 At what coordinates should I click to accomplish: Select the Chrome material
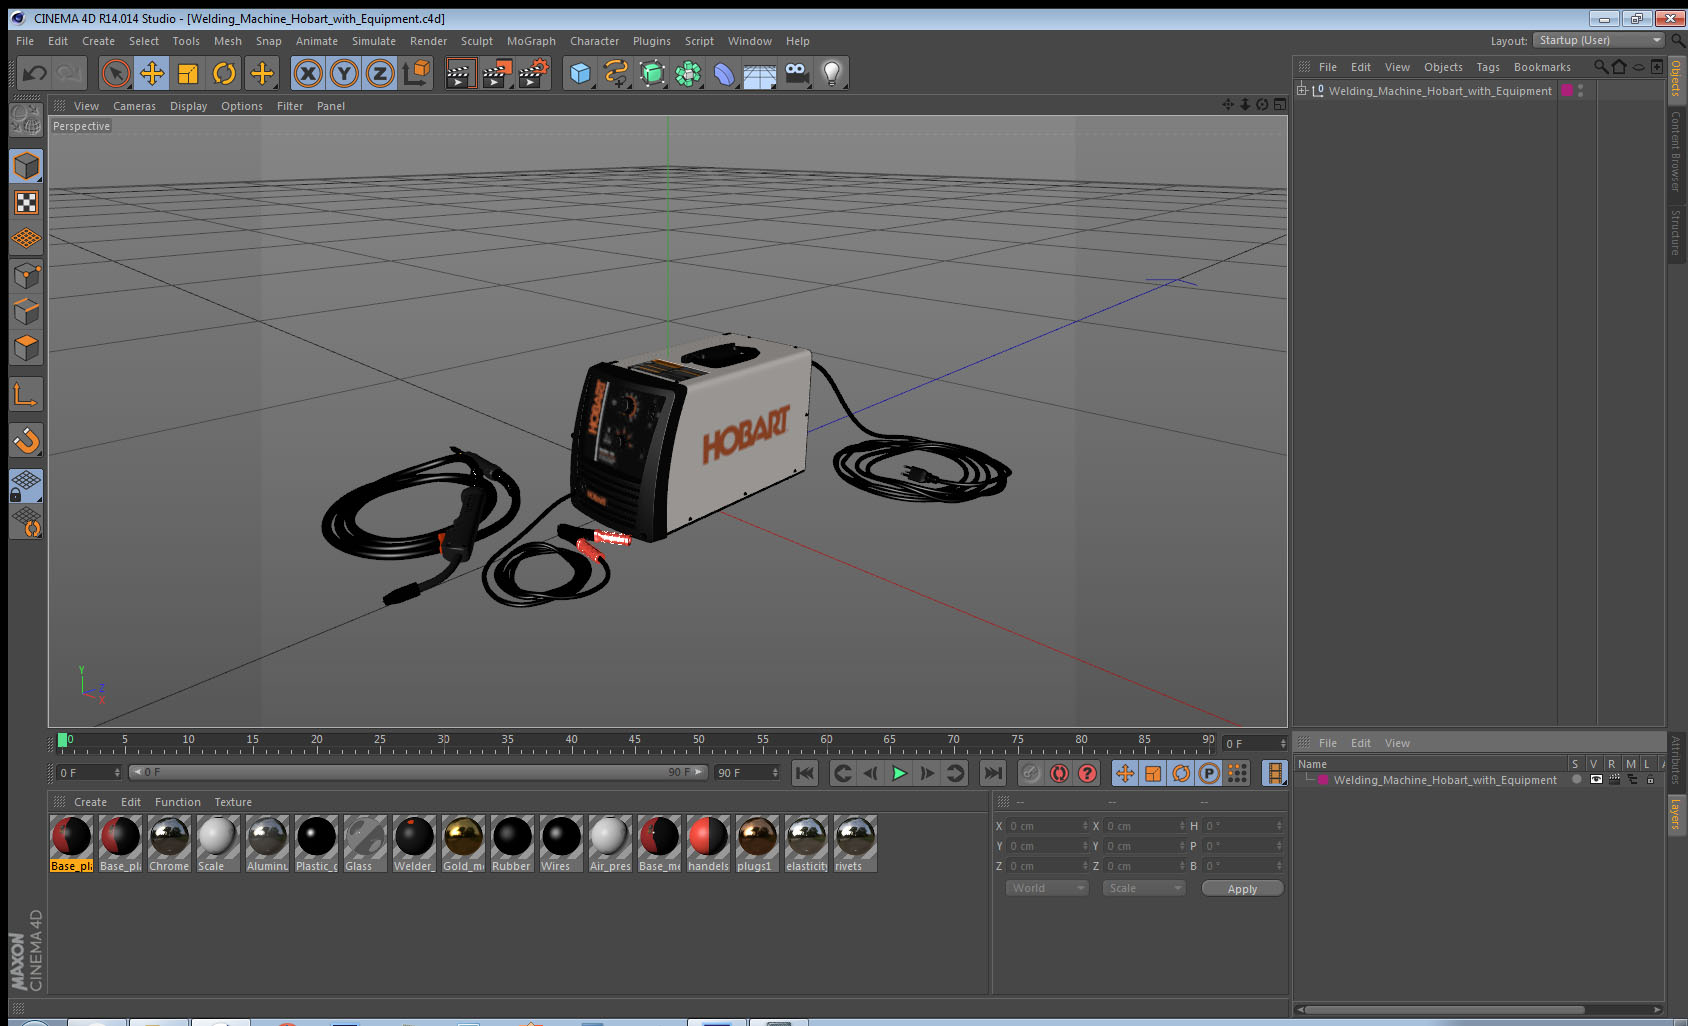[x=169, y=843]
